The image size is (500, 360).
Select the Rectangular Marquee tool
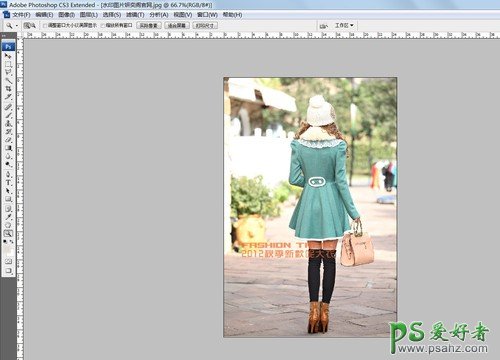tap(8, 63)
